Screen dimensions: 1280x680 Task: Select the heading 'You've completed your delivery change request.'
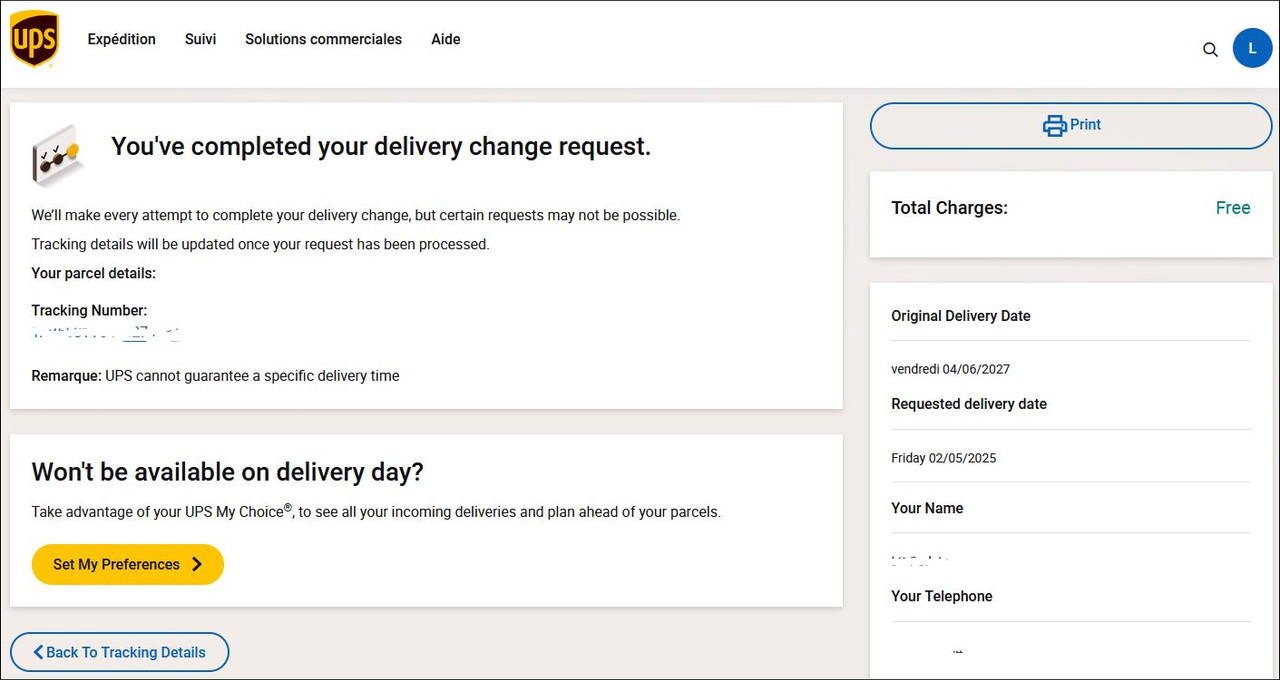pos(381,146)
